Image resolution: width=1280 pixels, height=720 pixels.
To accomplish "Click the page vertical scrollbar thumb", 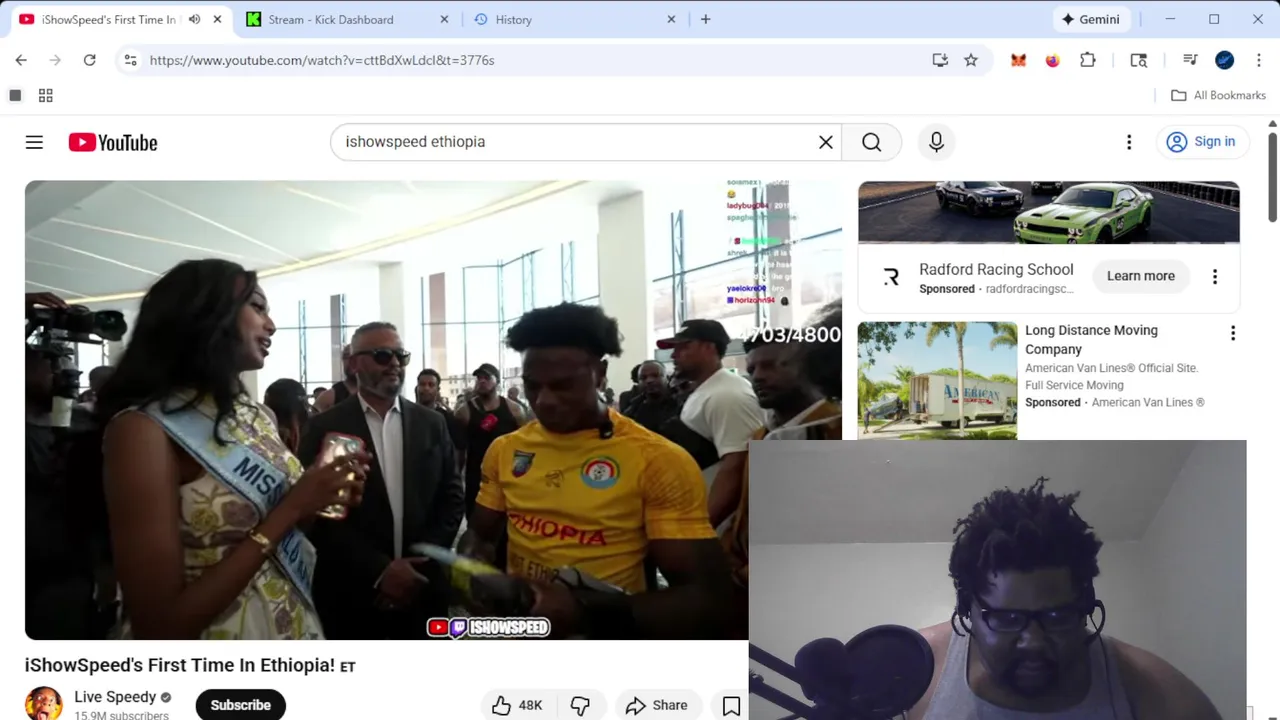I will 1272,176.
